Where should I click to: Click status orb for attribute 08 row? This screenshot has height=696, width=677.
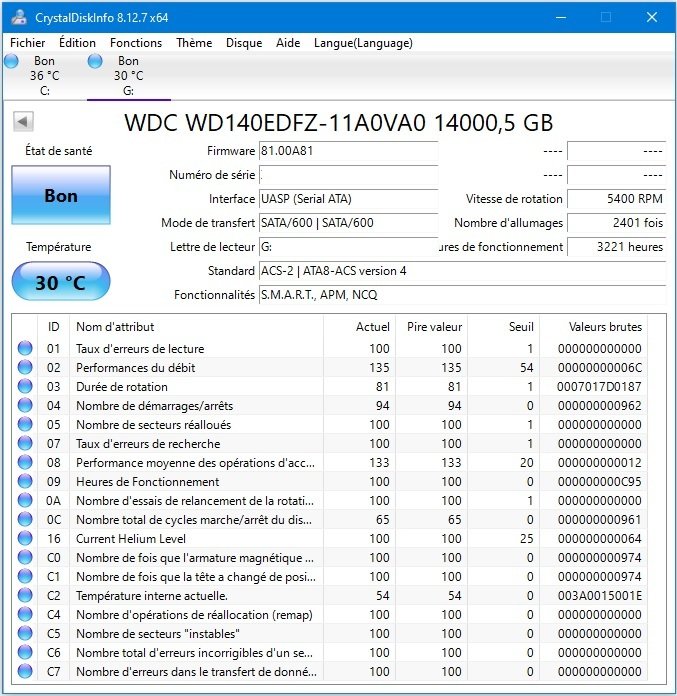pyautogui.click(x=25, y=462)
